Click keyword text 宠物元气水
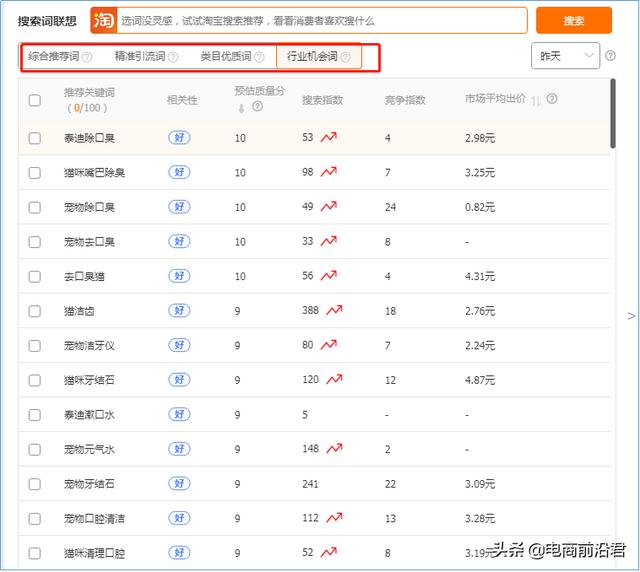Viewport: 640px width, 572px height. [x=89, y=450]
